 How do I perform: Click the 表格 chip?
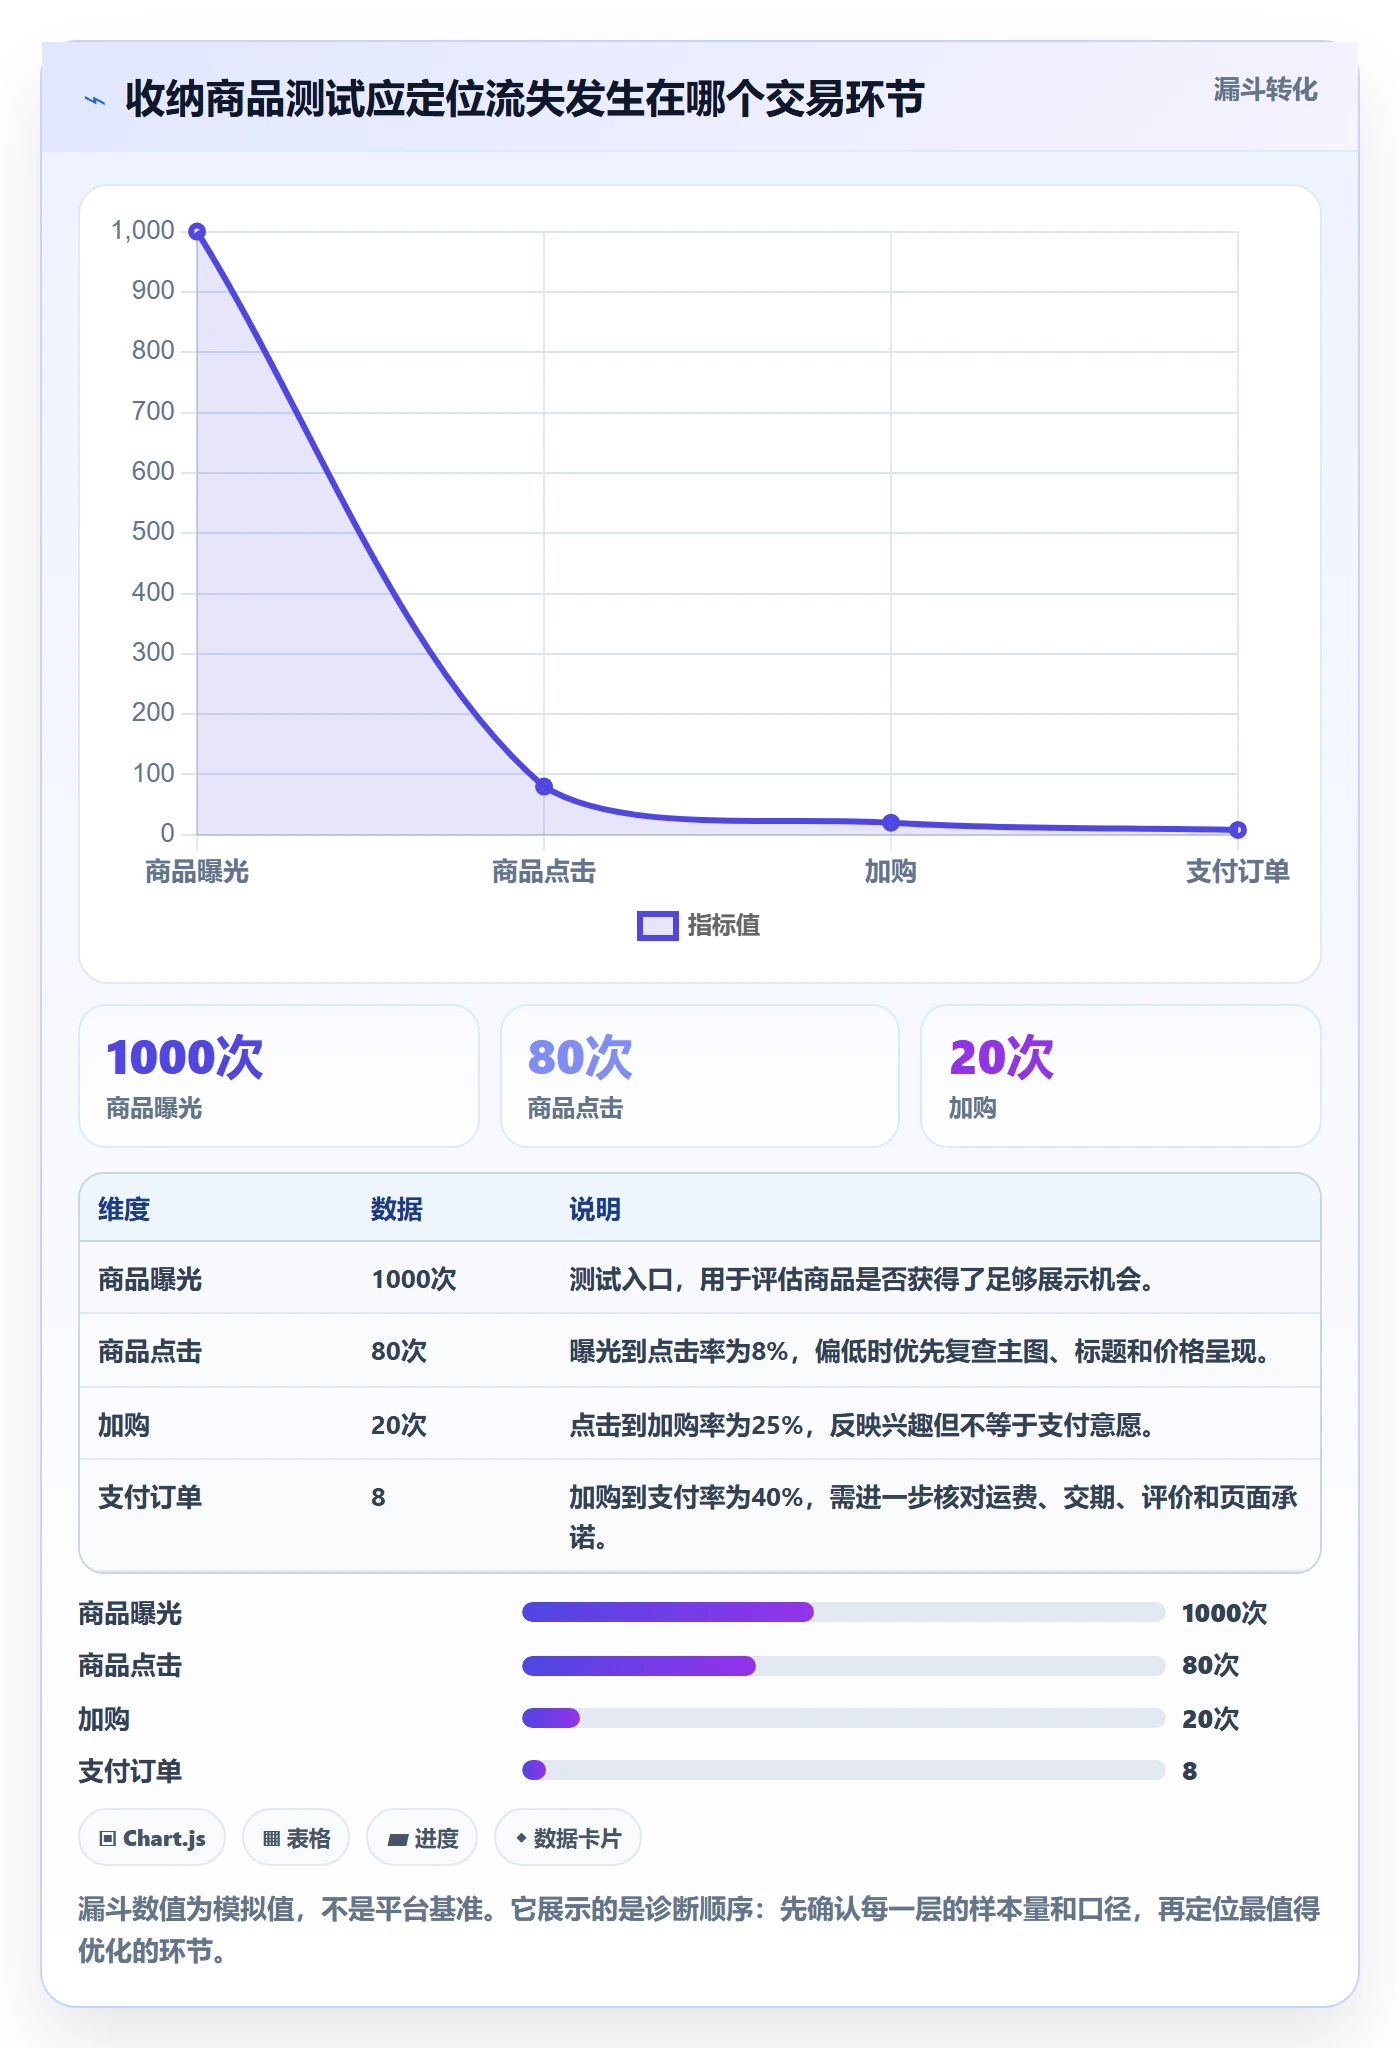click(x=296, y=1838)
